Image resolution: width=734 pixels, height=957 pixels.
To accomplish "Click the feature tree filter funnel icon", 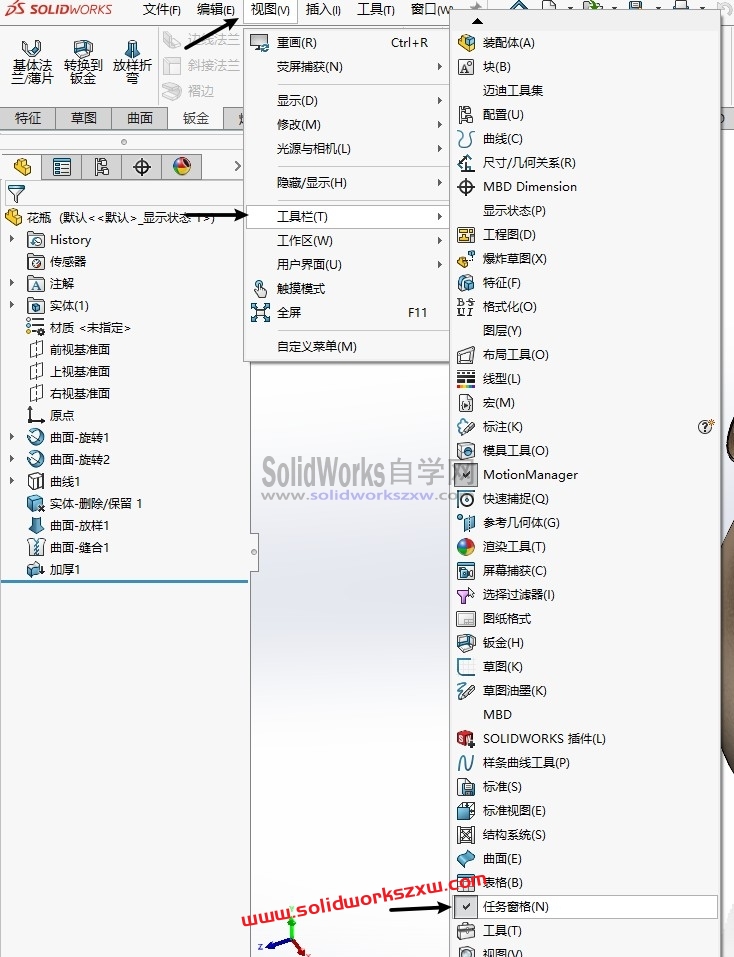I will coord(16,194).
